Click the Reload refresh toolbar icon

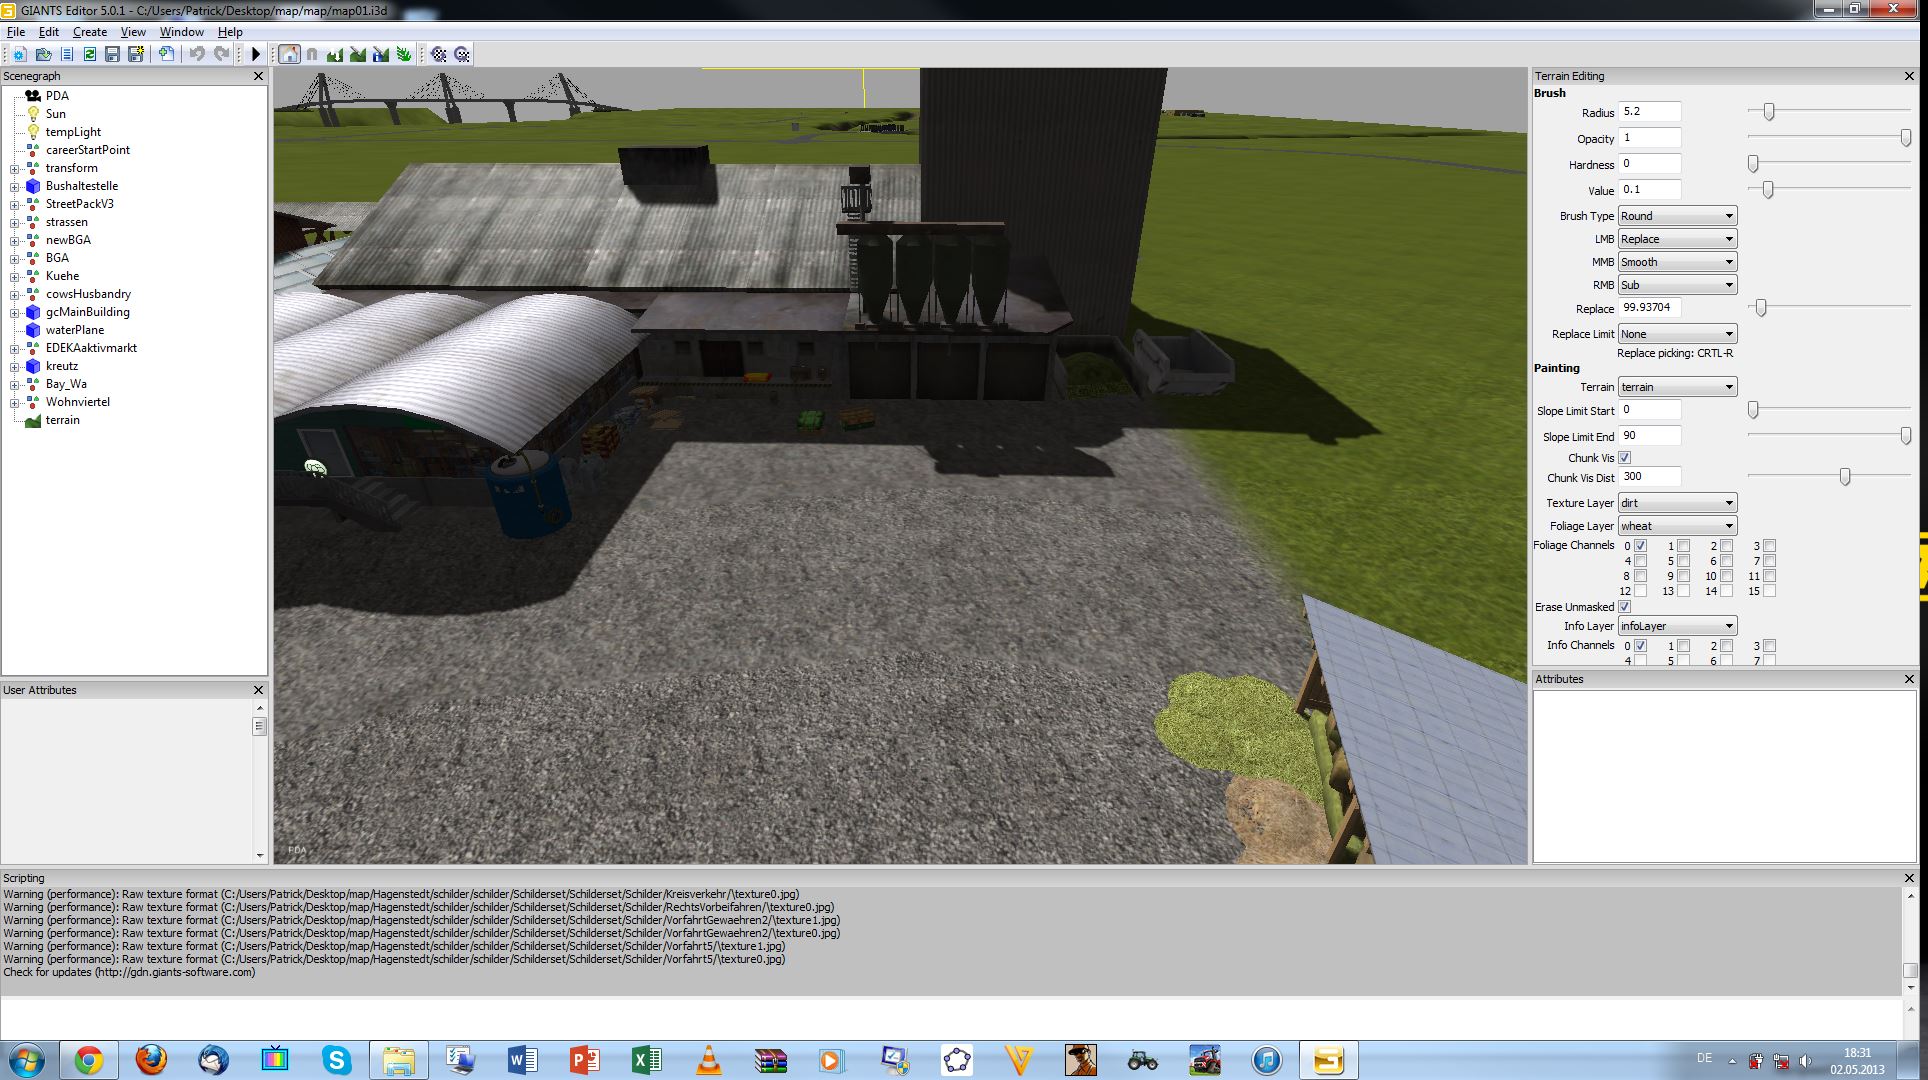coord(89,54)
